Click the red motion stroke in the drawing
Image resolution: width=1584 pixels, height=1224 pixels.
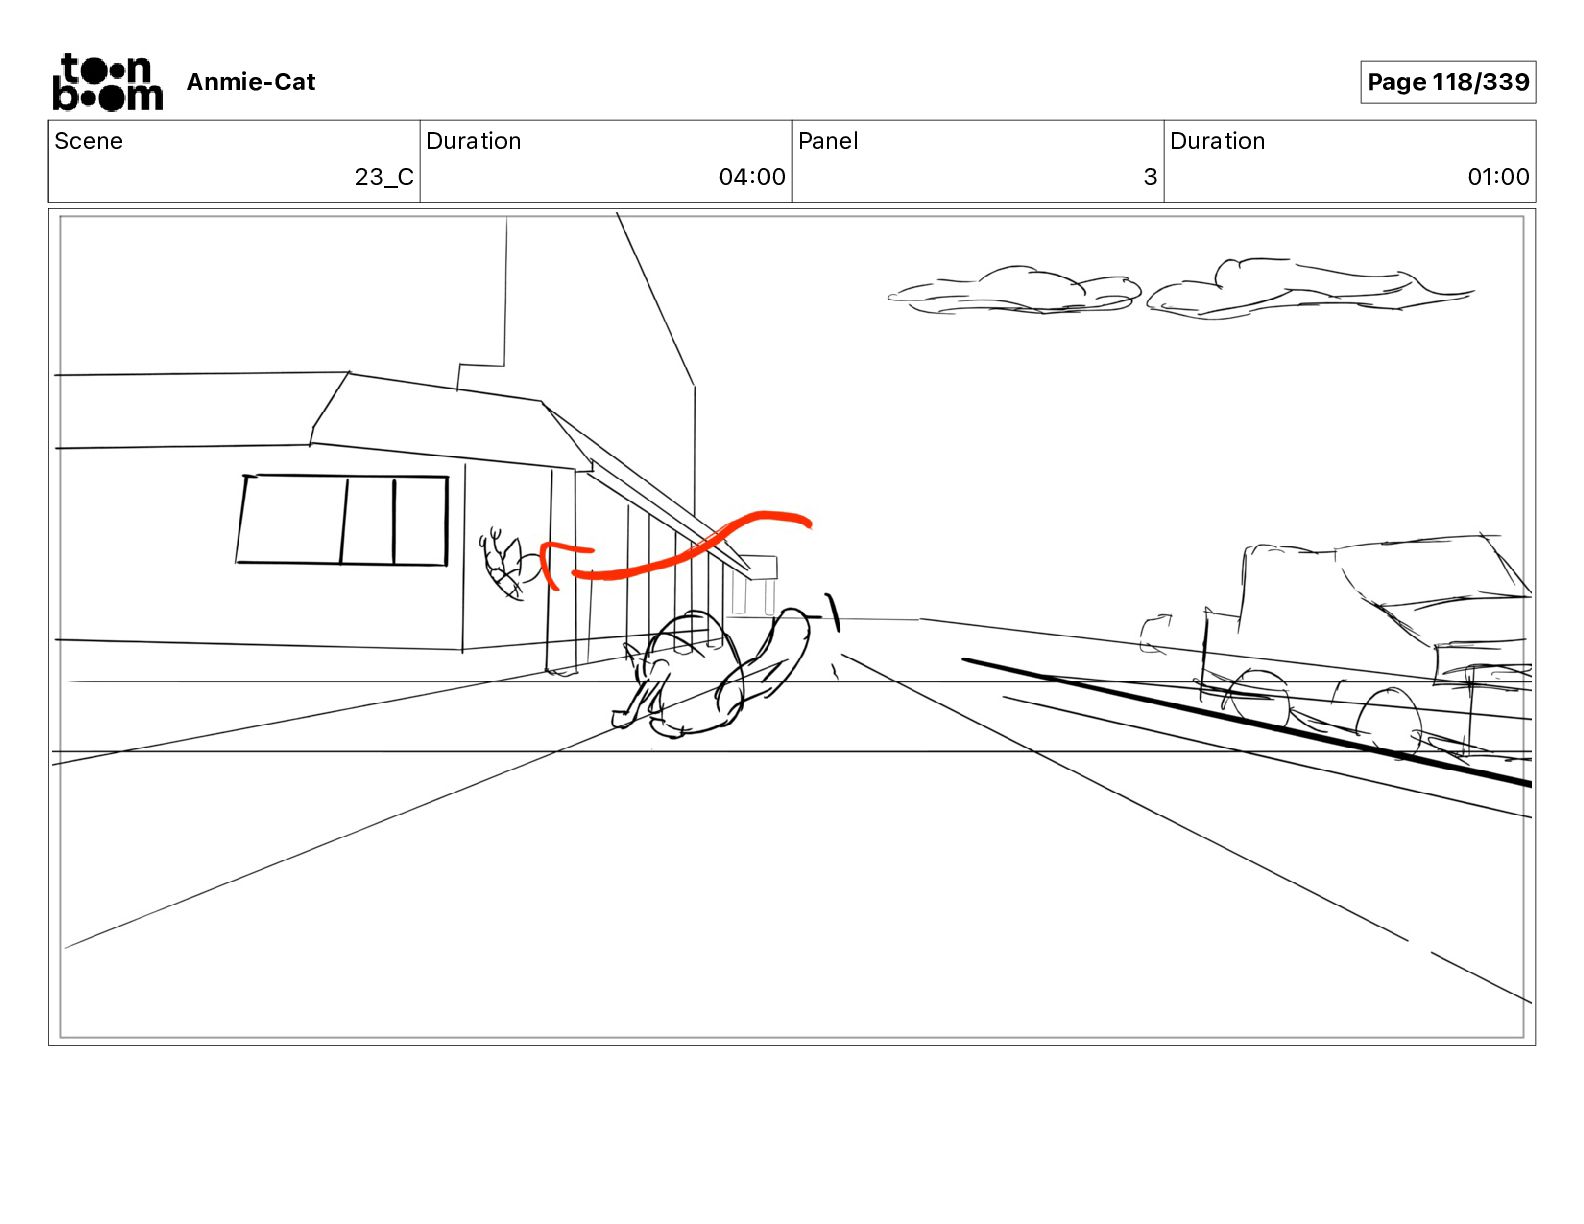pos(676,549)
